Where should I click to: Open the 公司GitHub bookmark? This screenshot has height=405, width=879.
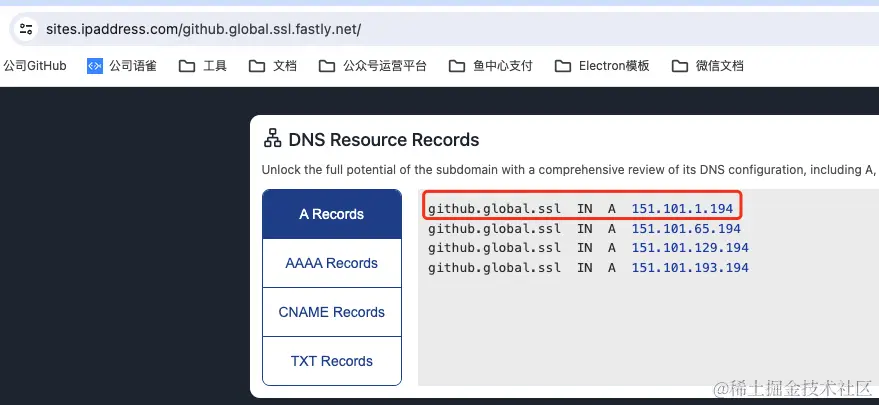[x=35, y=66]
